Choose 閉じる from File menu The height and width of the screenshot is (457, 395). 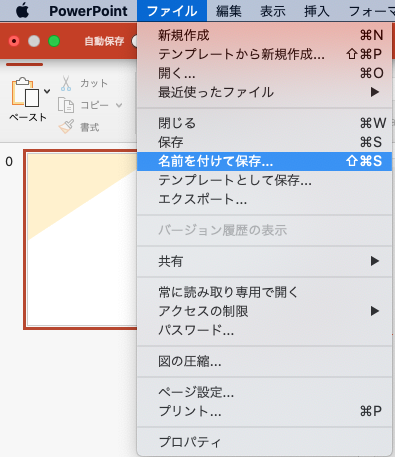[264, 123]
